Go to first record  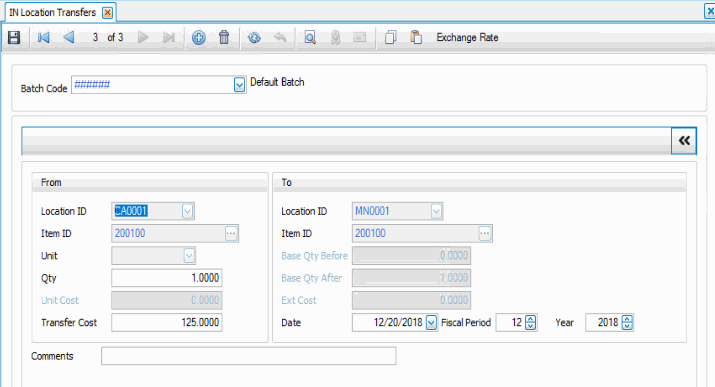(44, 37)
